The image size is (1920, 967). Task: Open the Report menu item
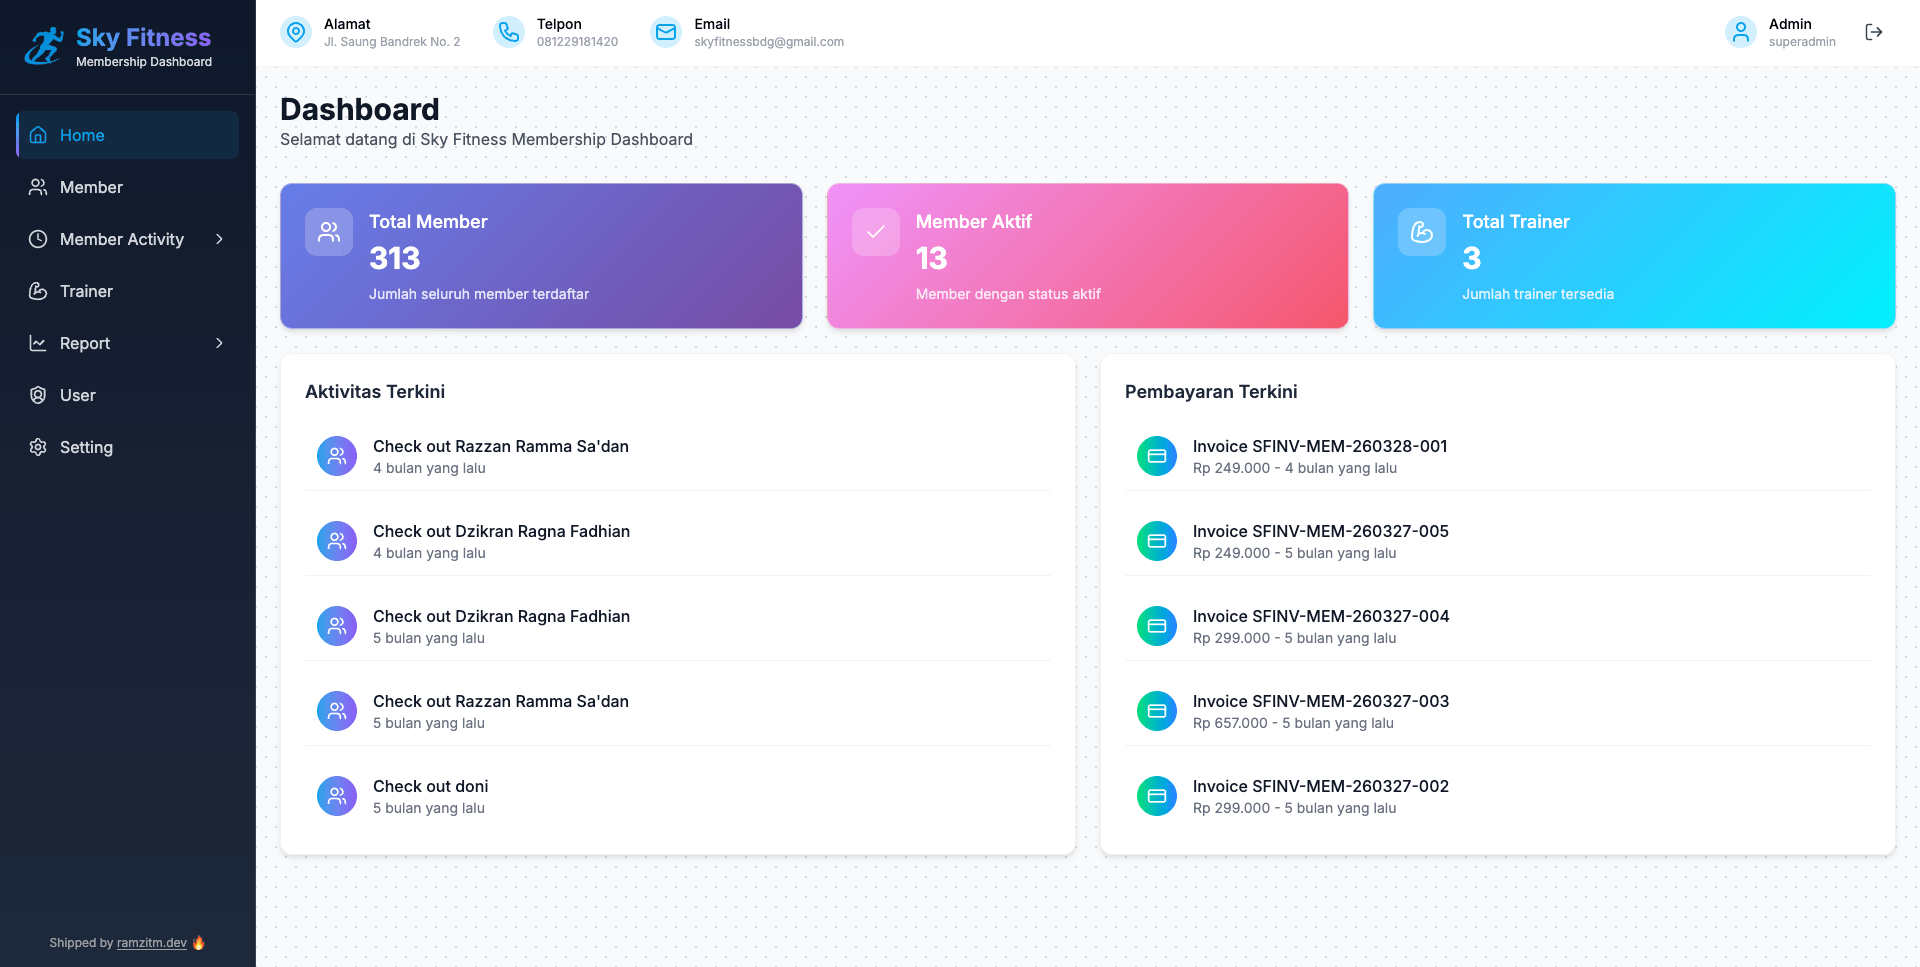coord(127,343)
